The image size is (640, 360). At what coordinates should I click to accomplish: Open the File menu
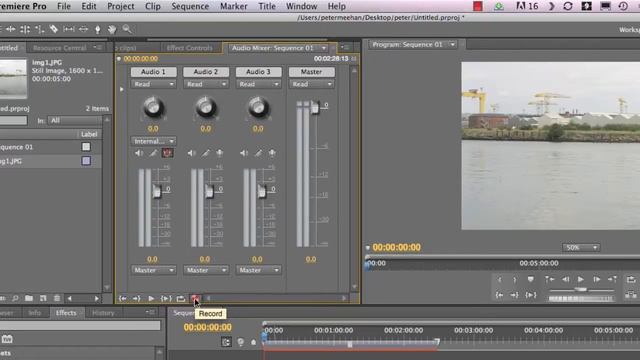[64, 6]
